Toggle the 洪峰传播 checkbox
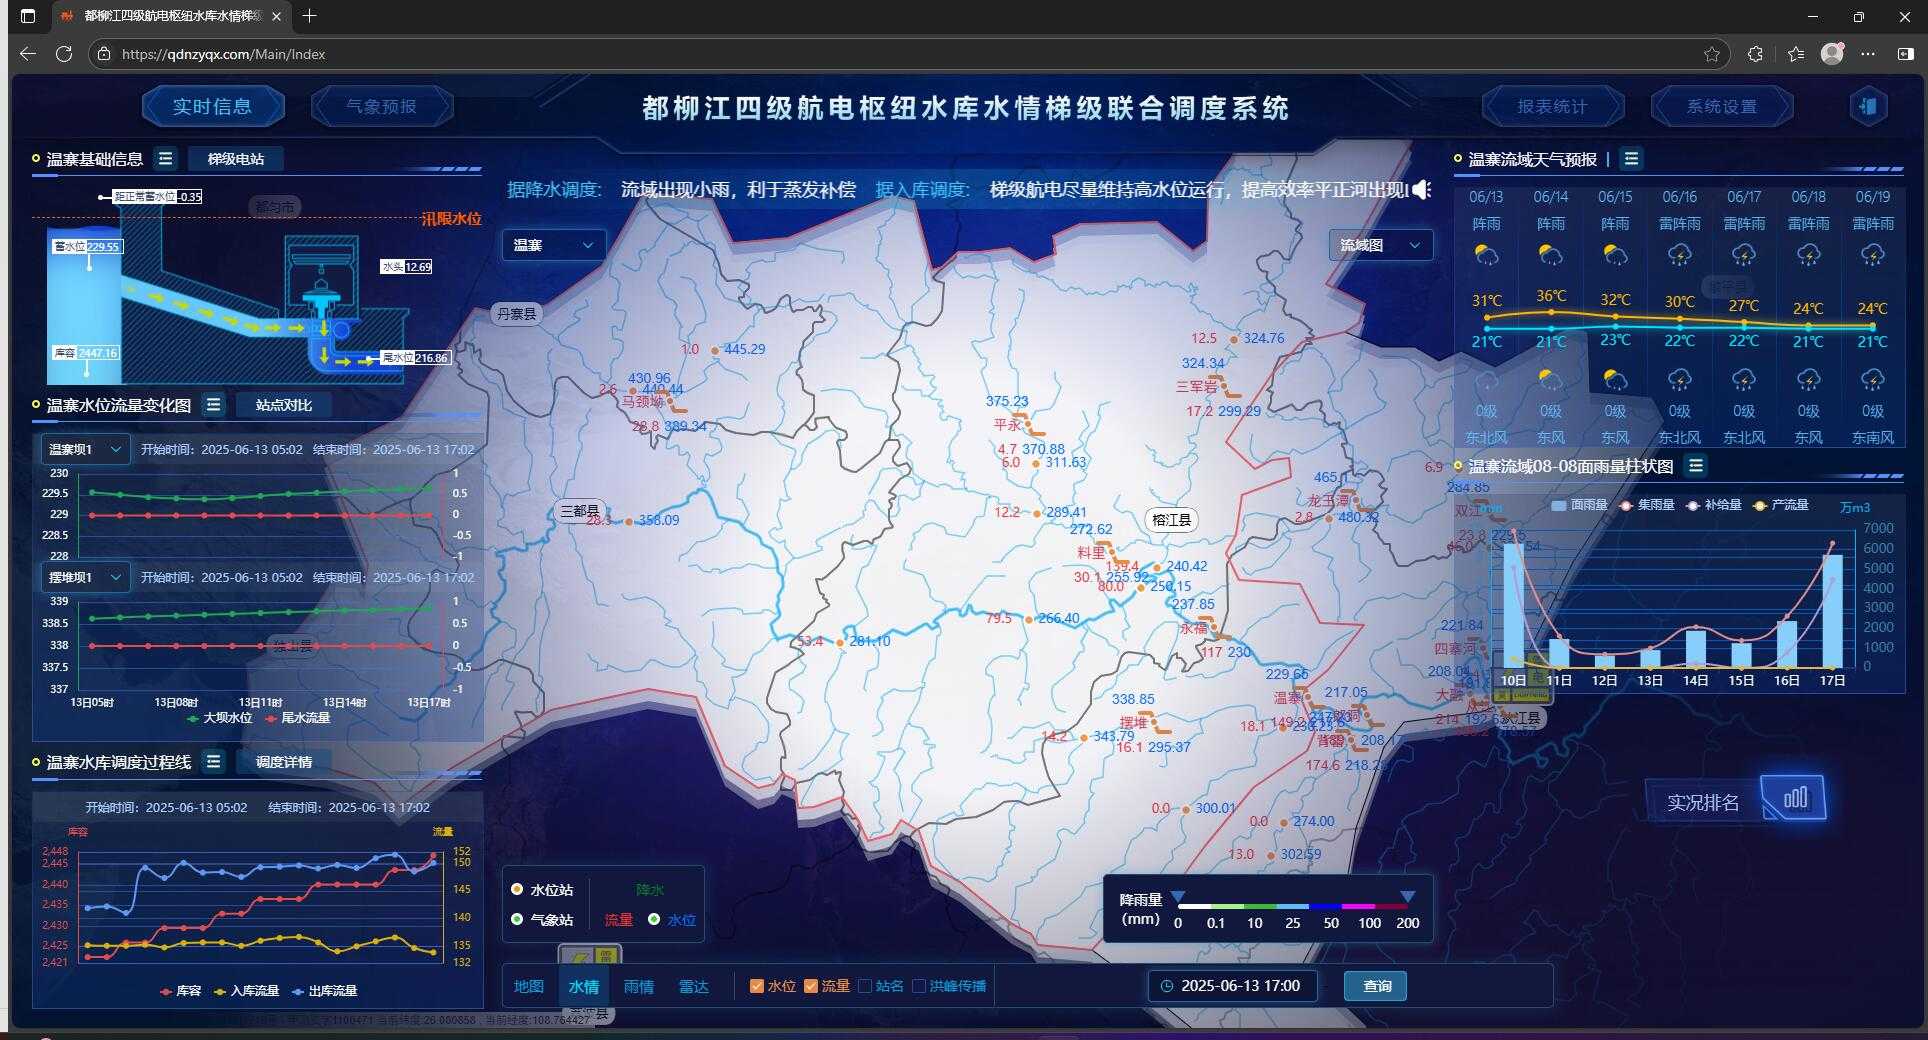 point(919,986)
